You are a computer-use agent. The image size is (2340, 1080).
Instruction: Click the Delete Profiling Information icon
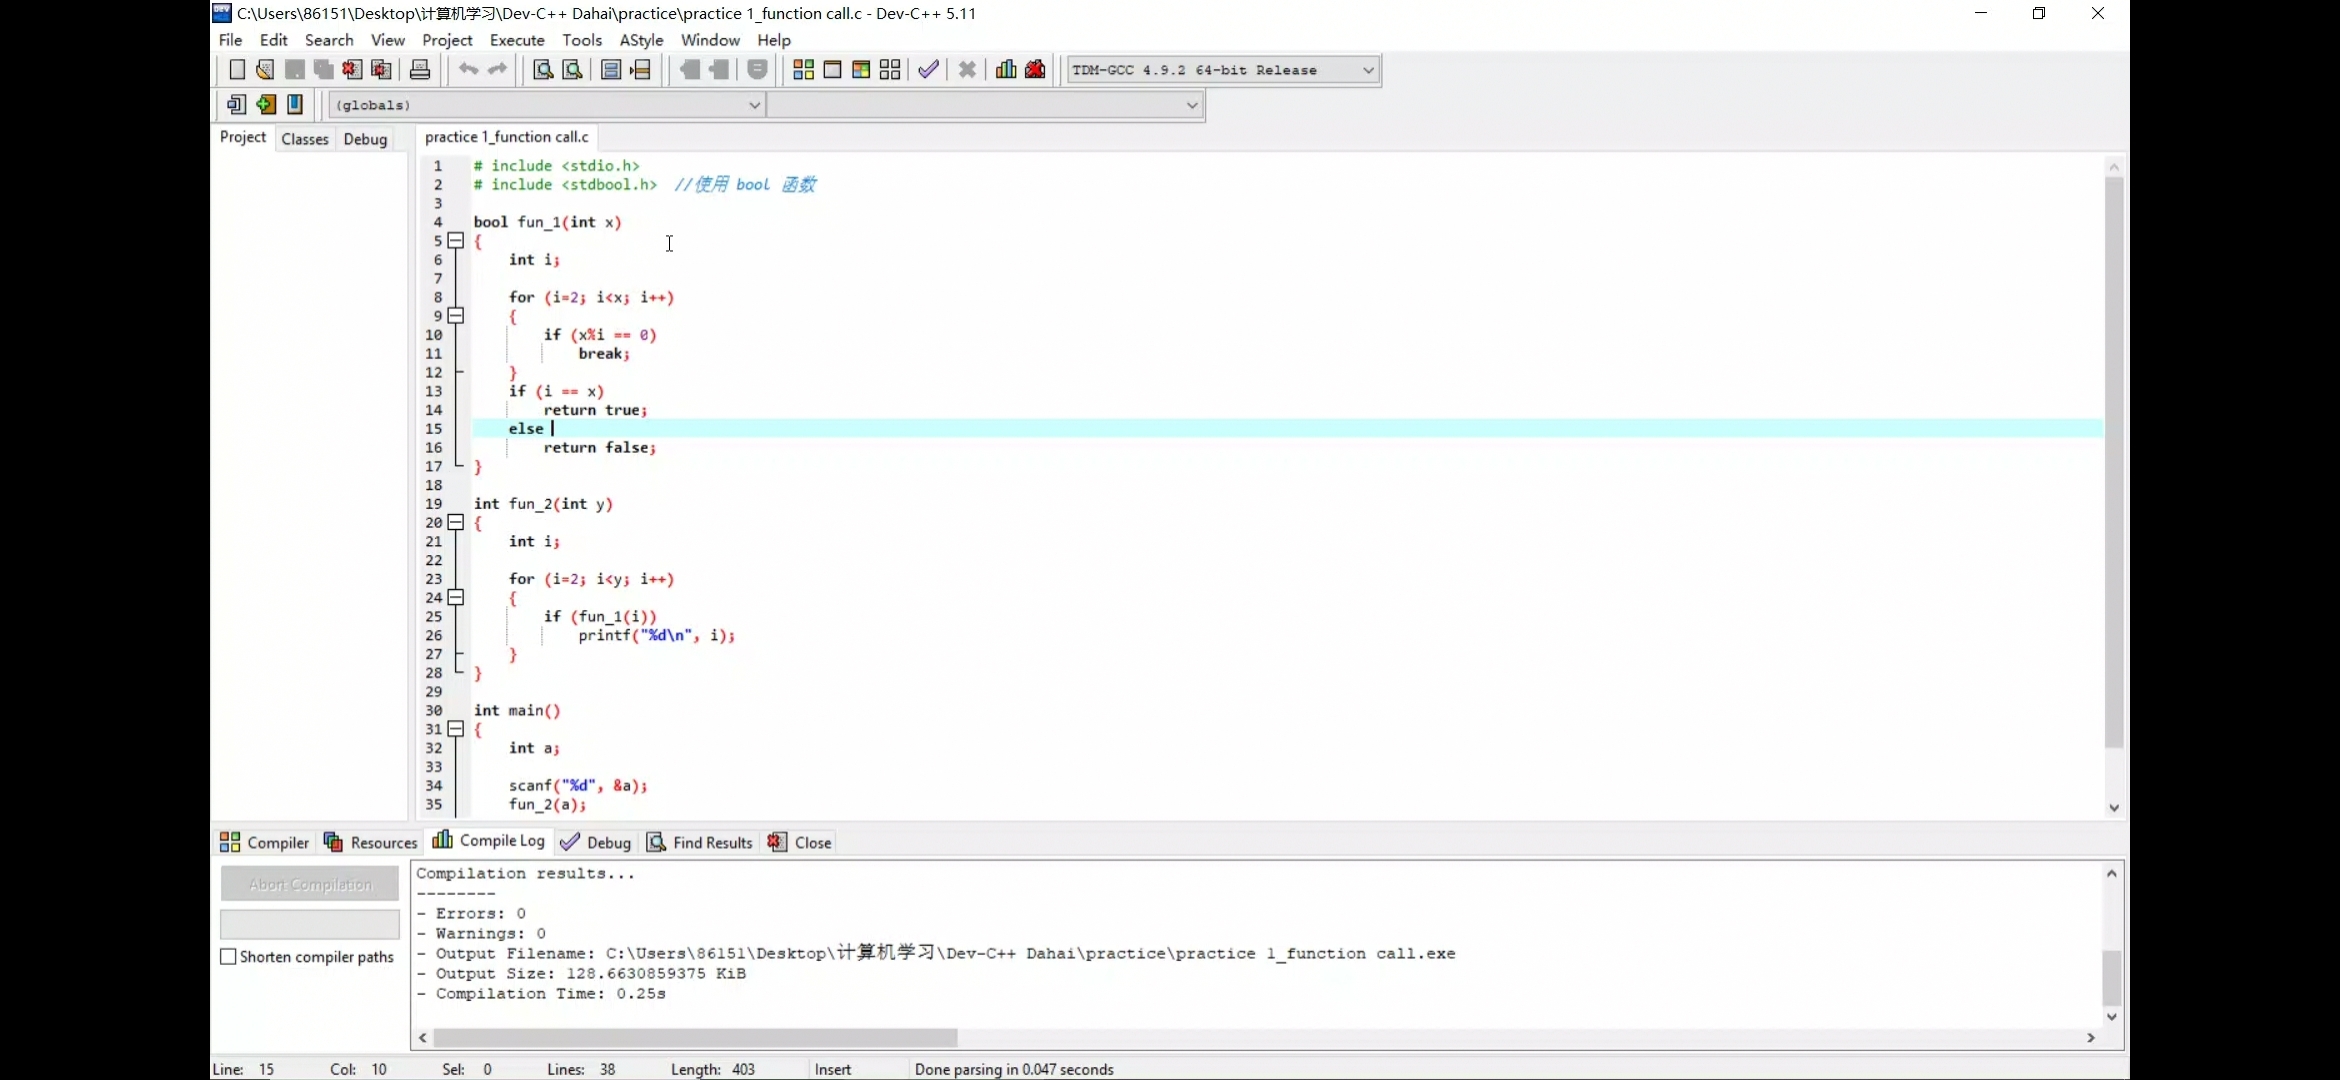tap(1035, 70)
